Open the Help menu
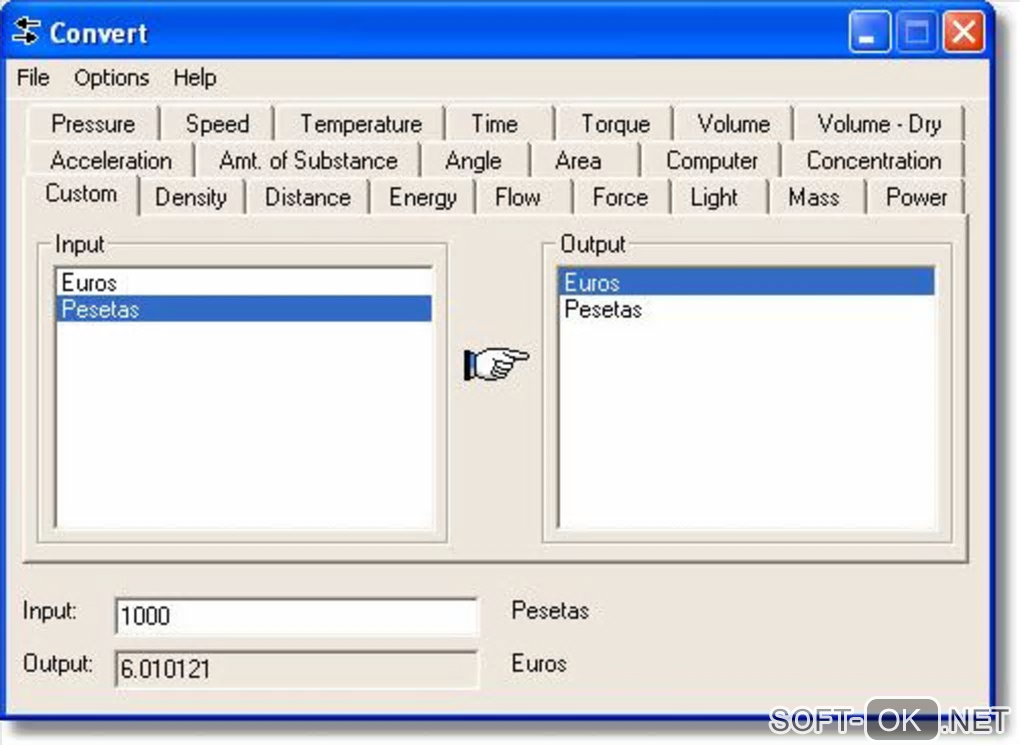Image resolution: width=1020 pixels, height=745 pixels. 195,77
